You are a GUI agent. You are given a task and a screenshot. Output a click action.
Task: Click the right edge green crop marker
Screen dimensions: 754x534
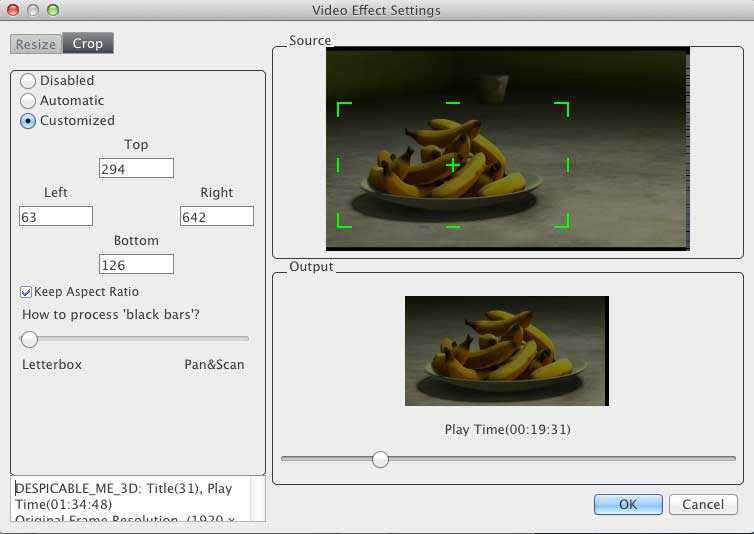(x=568, y=165)
